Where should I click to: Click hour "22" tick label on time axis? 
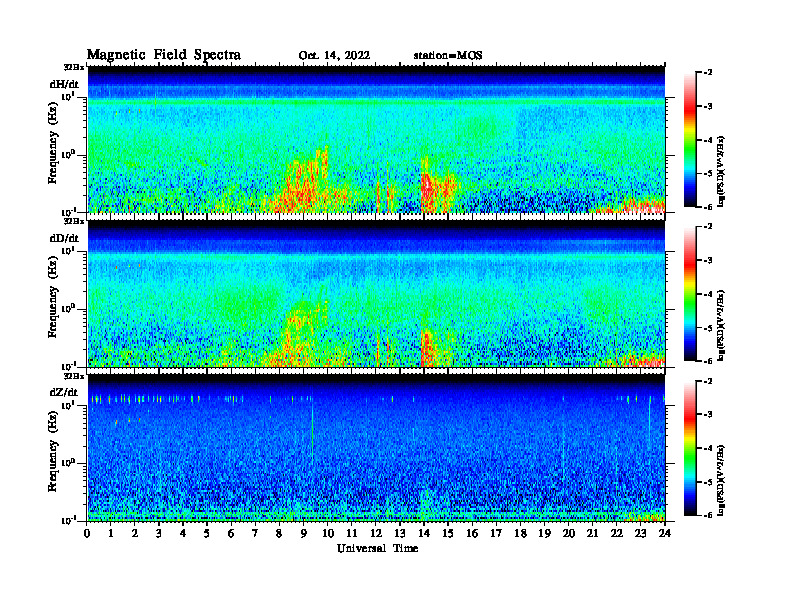[x=617, y=533]
